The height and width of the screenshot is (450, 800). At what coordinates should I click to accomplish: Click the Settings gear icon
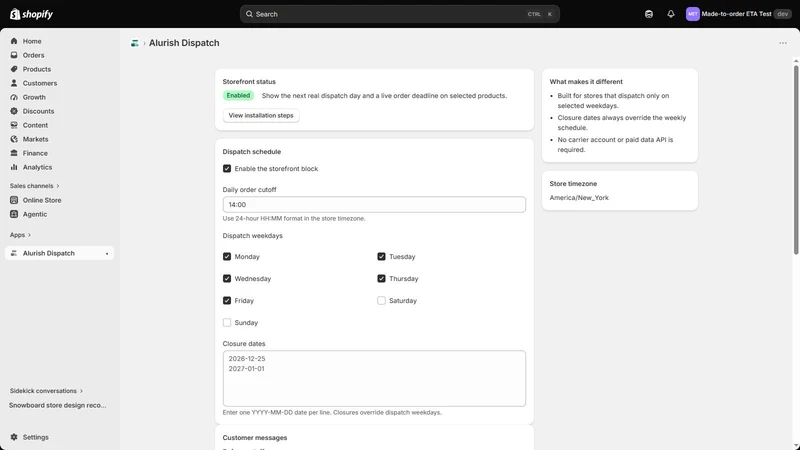[x=14, y=437]
